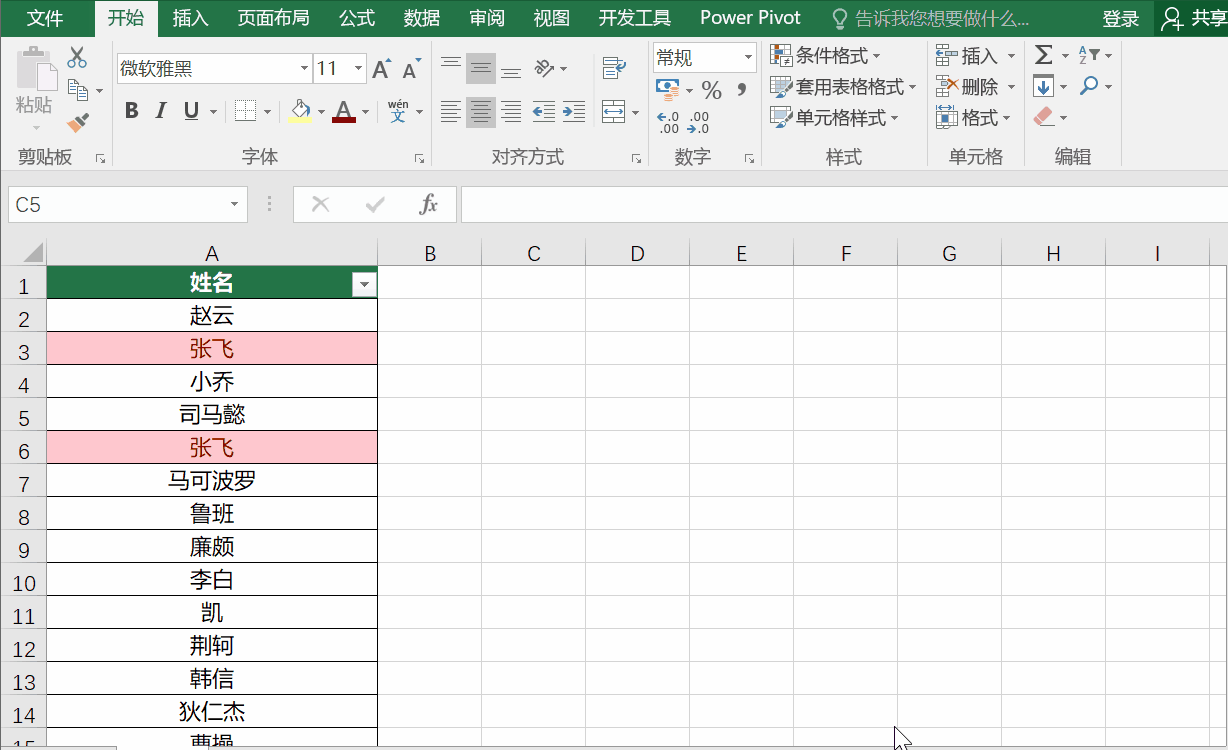Decrease font size with smaller A icon
This screenshot has width=1228, height=750.
411,69
